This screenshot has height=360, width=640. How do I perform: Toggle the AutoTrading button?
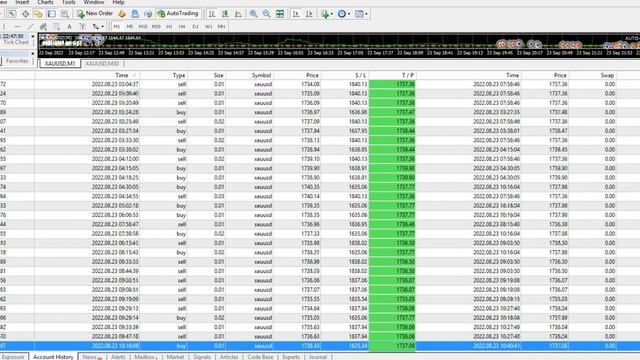[x=178, y=13]
